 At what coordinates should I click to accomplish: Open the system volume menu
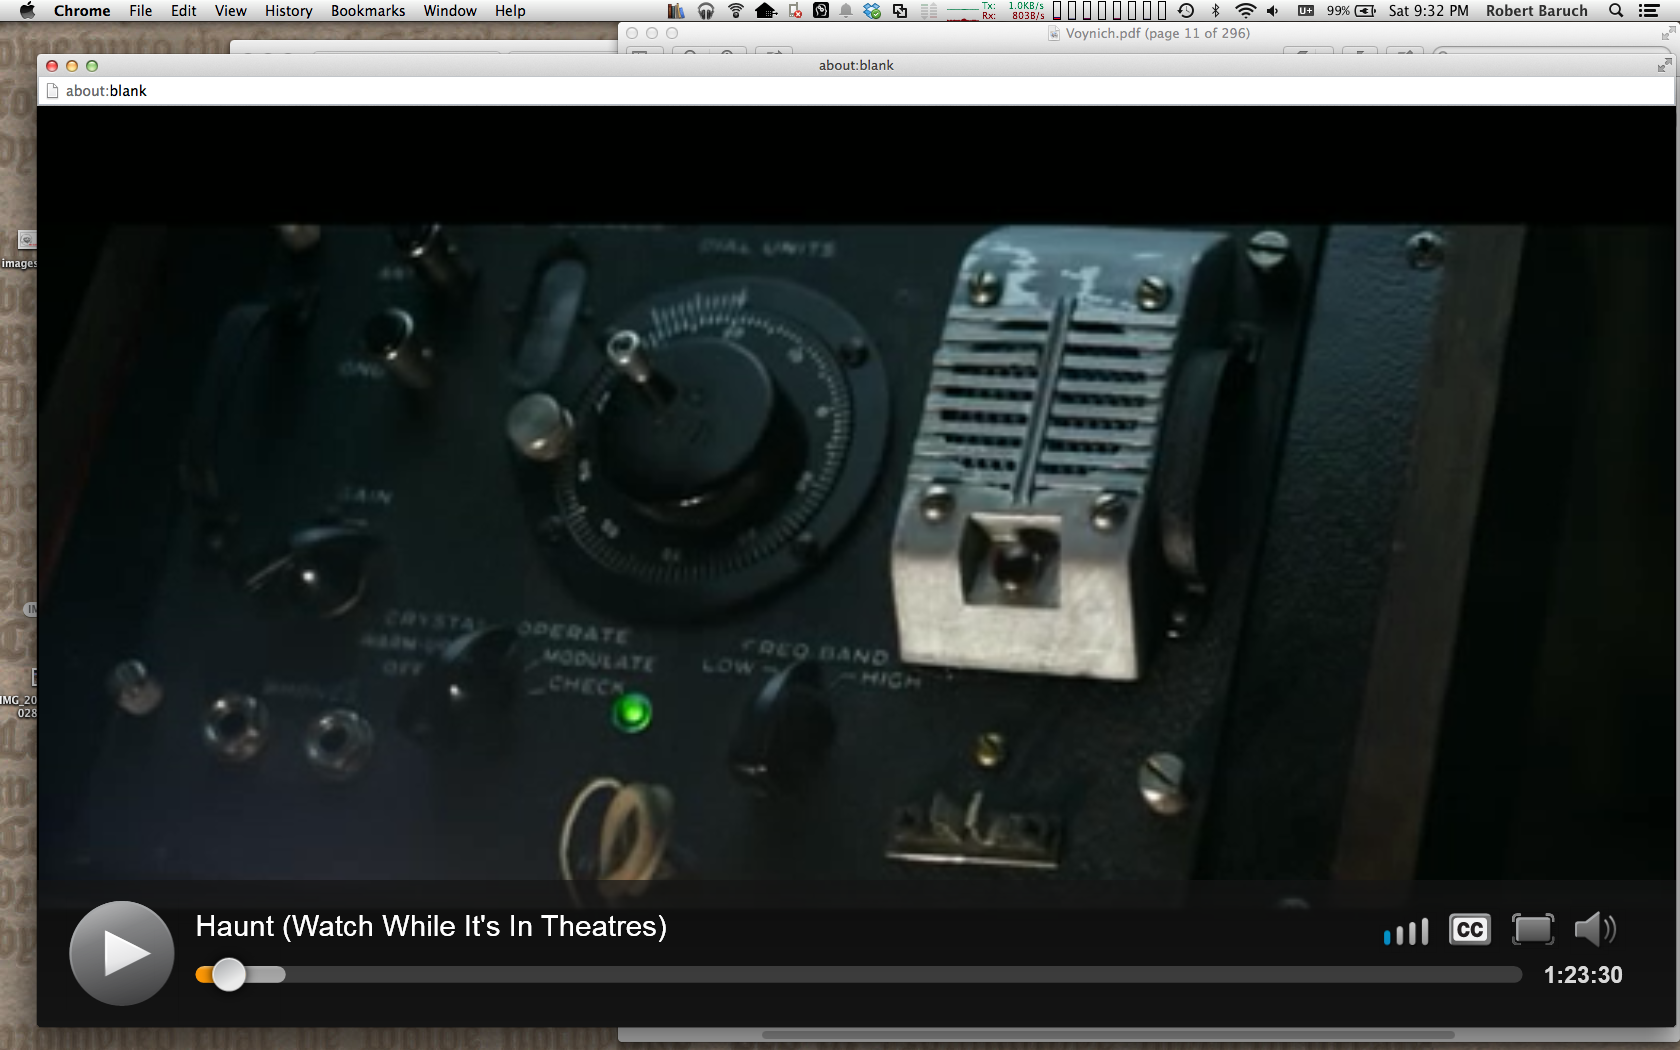pos(1273,11)
